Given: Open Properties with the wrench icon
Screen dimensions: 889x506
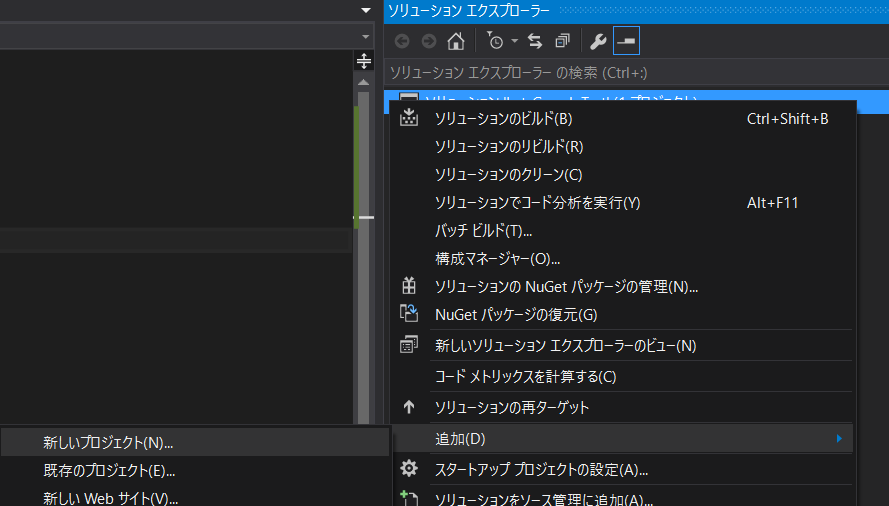Looking at the screenshot, I should (x=598, y=41).
